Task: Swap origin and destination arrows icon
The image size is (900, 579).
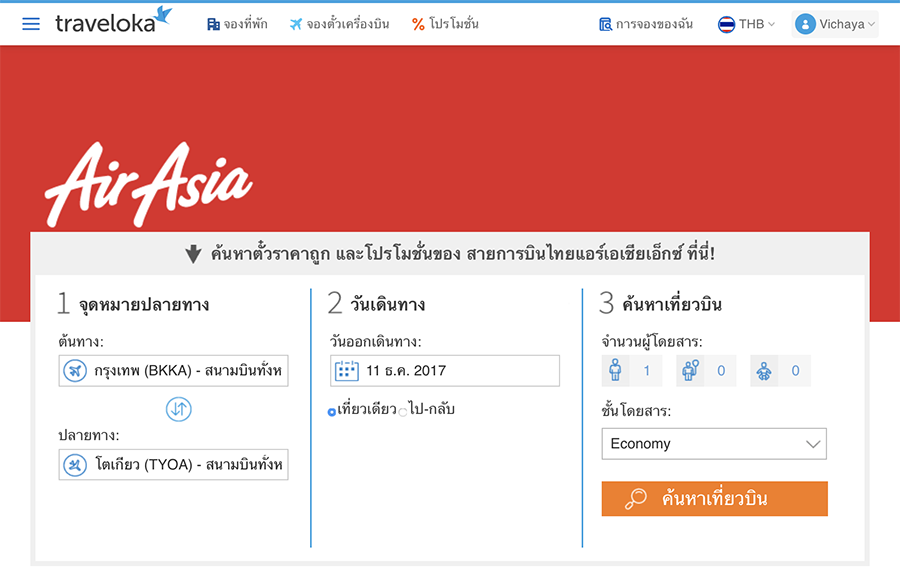Action: [x=179, y=409]
